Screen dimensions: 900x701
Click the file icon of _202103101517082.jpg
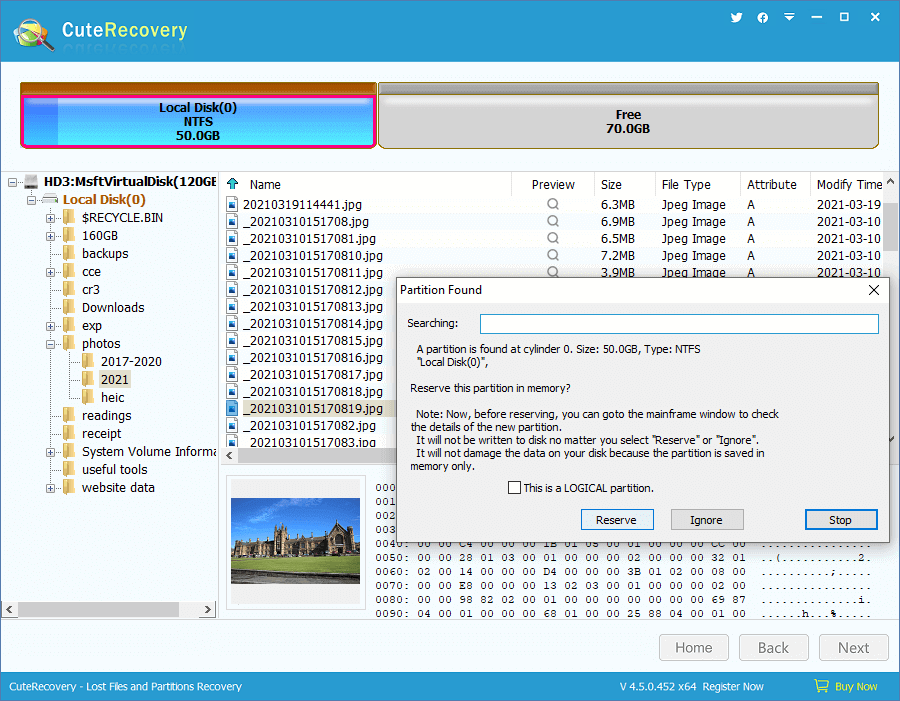click(232, 425)
